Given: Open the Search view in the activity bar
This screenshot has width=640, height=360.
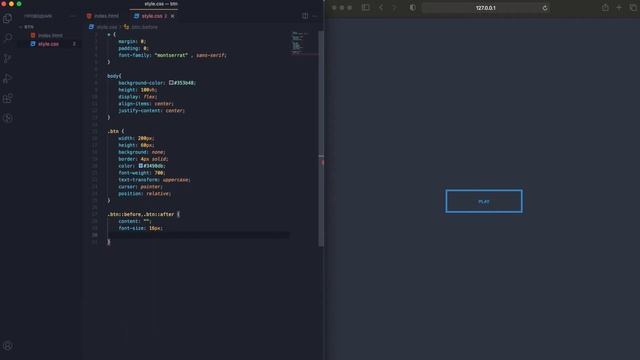Looking at the screenshot, I should 7,38.
